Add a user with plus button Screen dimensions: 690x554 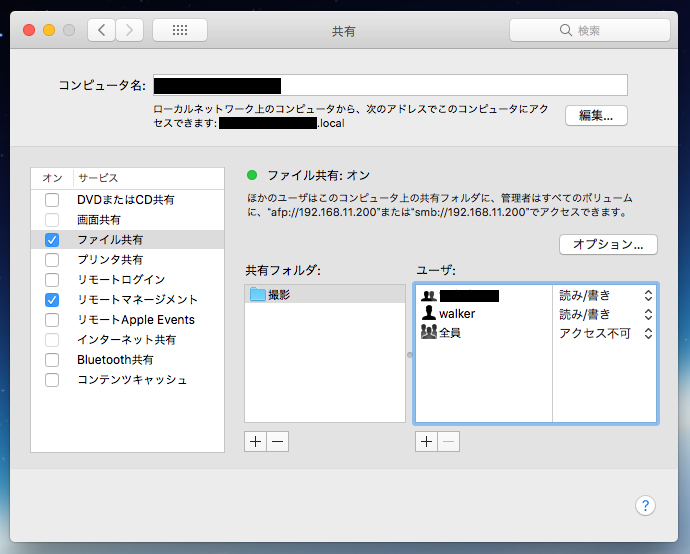coord(426,441)
